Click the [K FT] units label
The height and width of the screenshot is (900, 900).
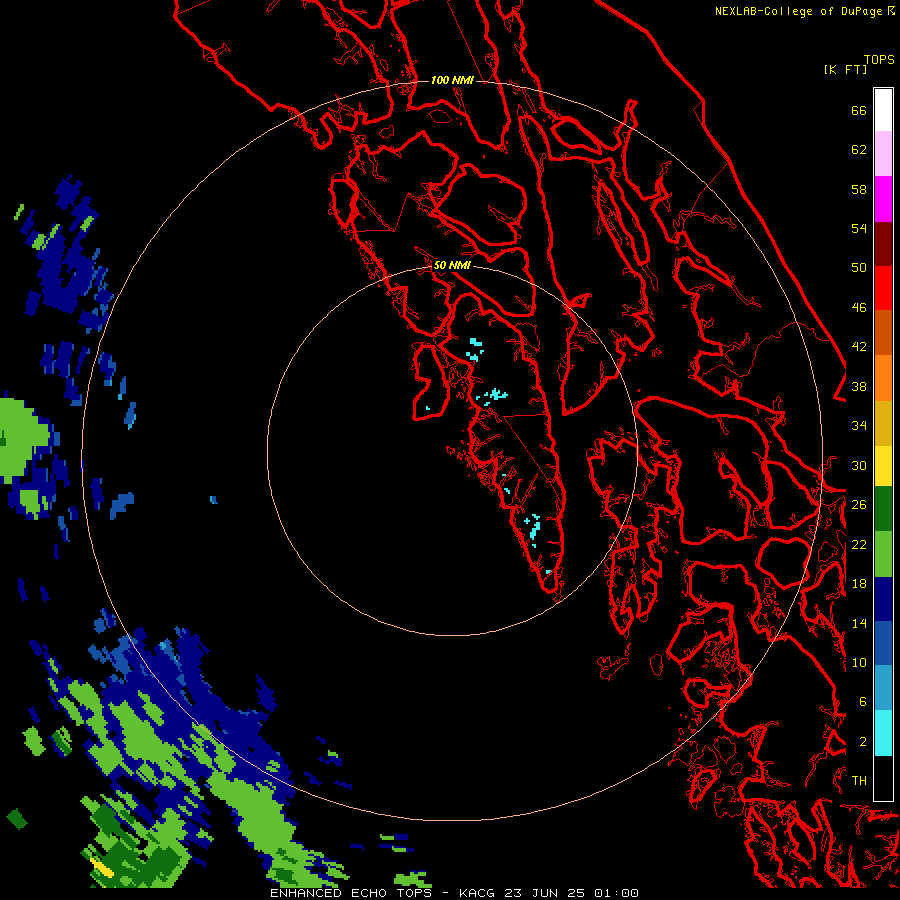click(845, 69)
